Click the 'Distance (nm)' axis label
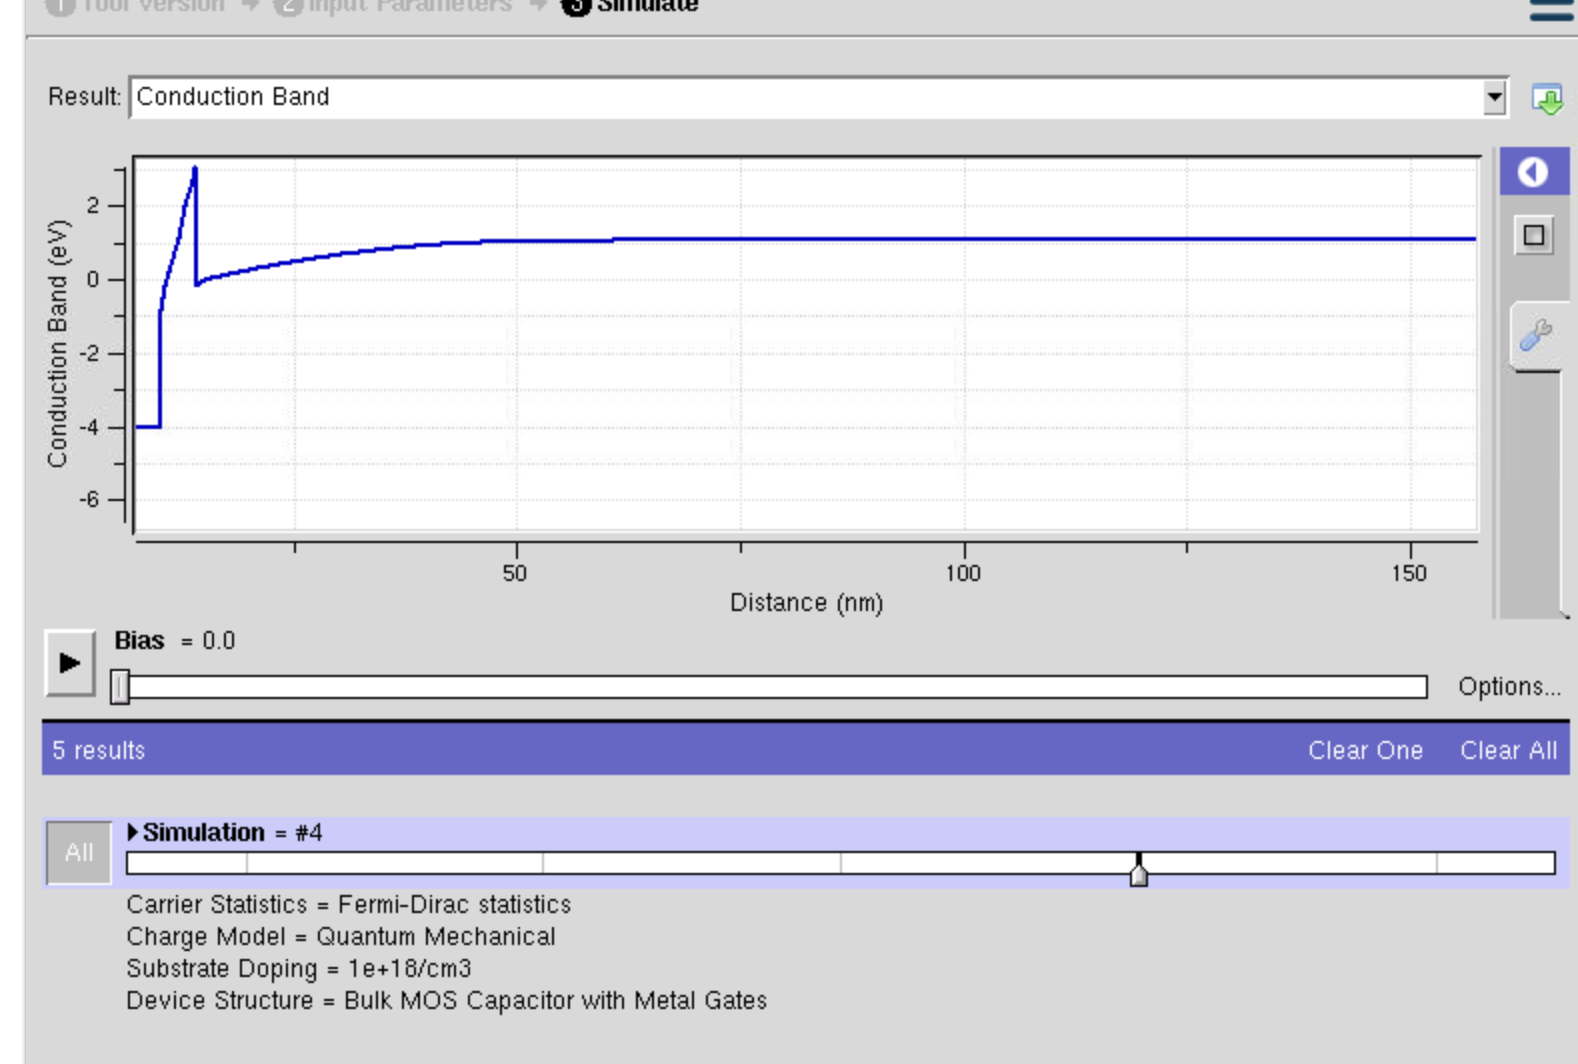 click(x=807, y=603)
